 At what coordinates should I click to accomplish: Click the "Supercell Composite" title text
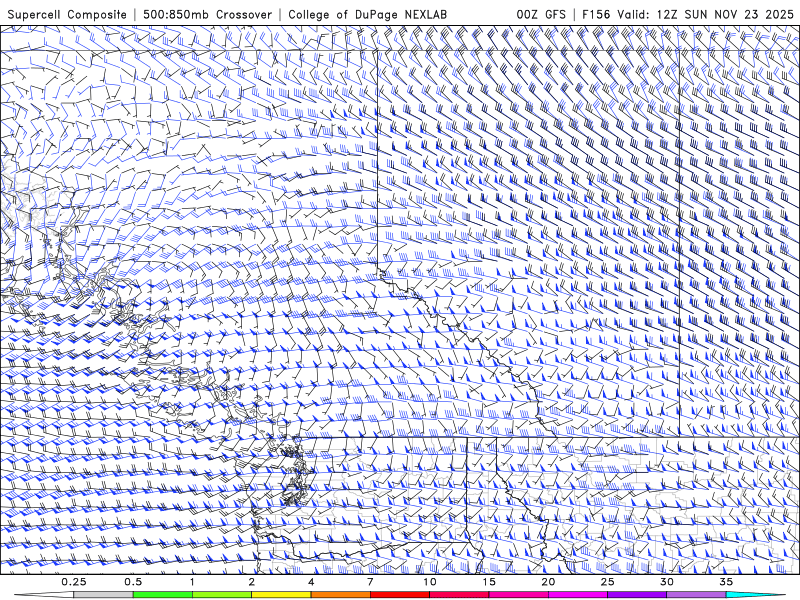point(67,14)
